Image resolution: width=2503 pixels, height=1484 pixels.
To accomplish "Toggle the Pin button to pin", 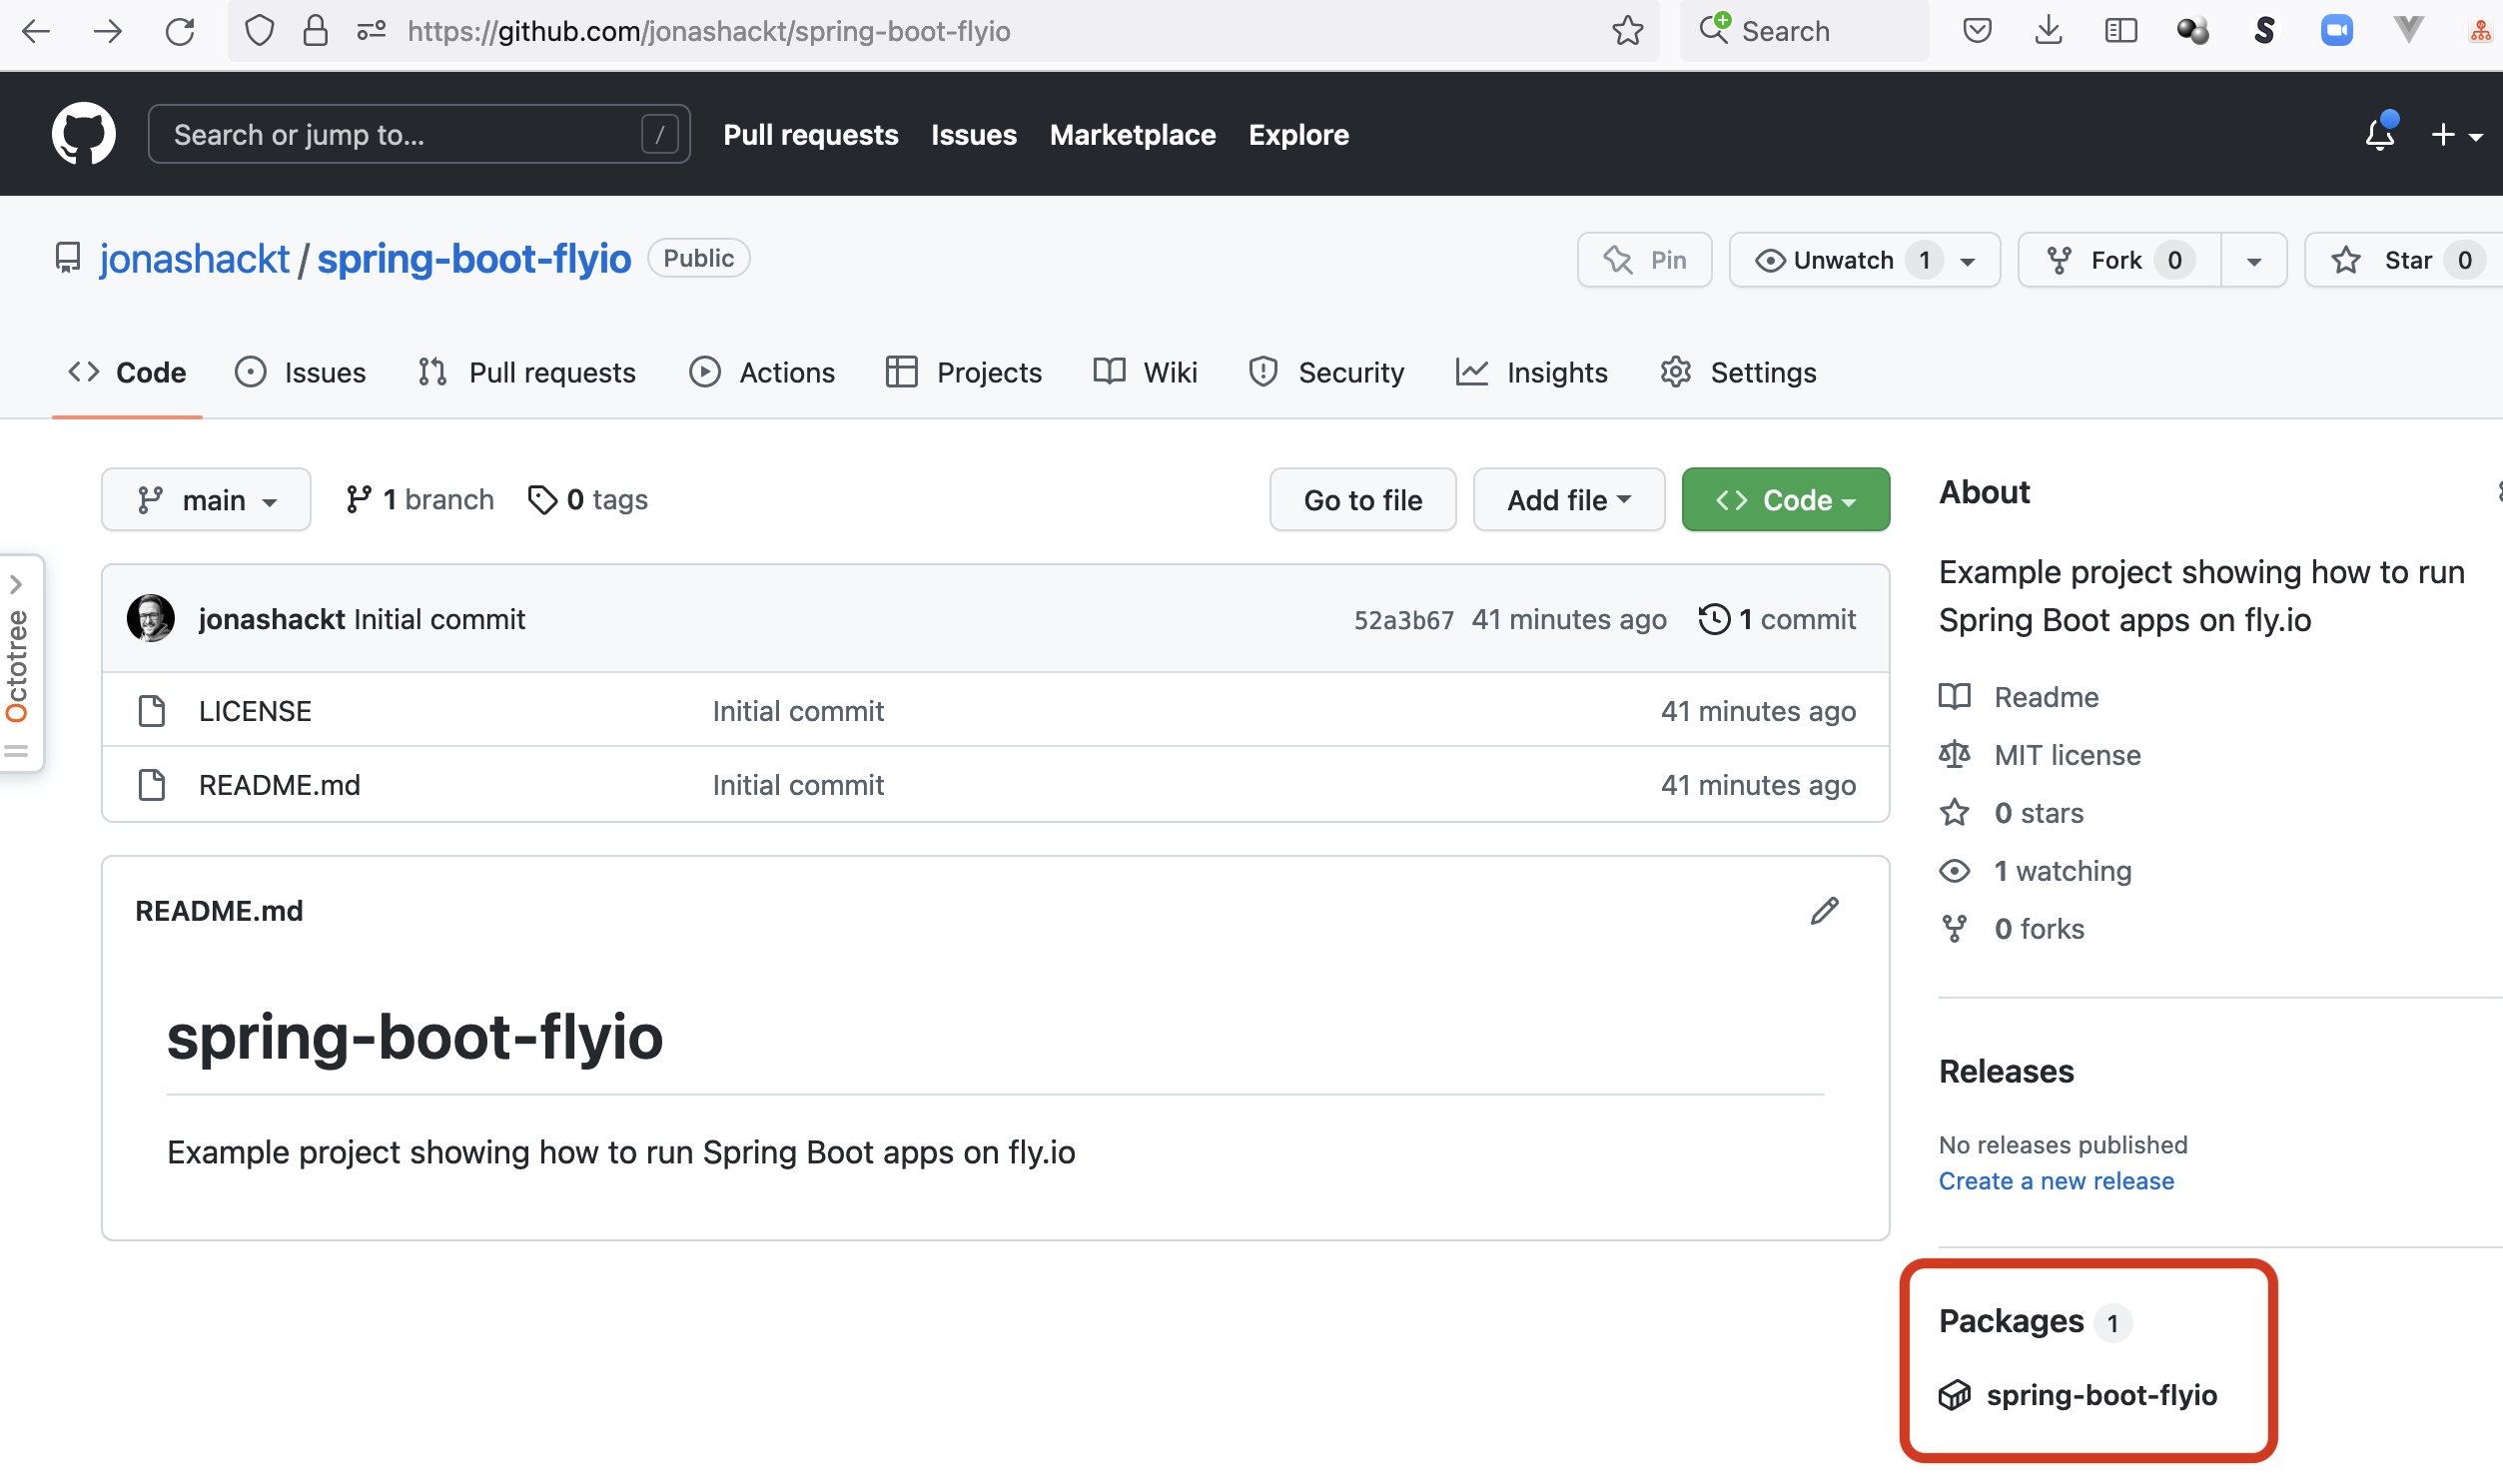I will [x=1643, y=260].
